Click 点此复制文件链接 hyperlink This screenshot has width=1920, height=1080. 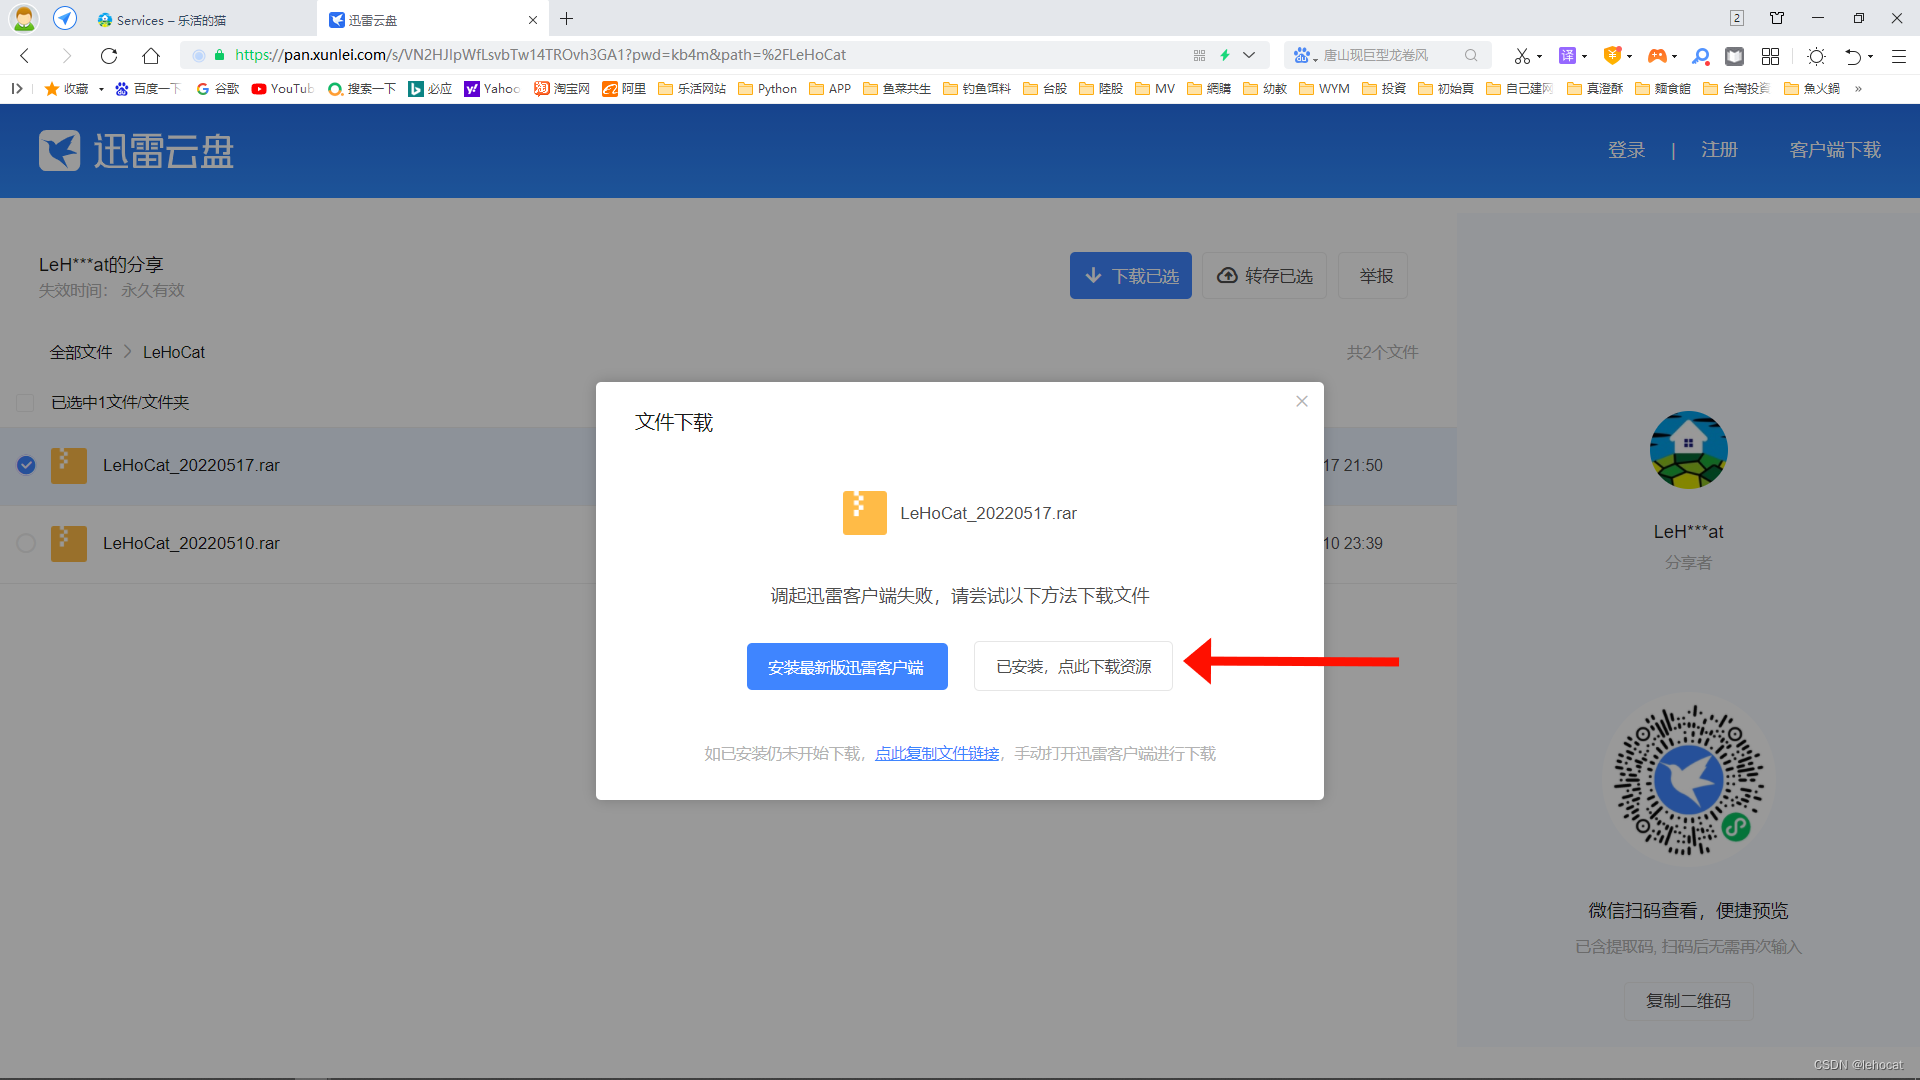[x=938, y=753]
